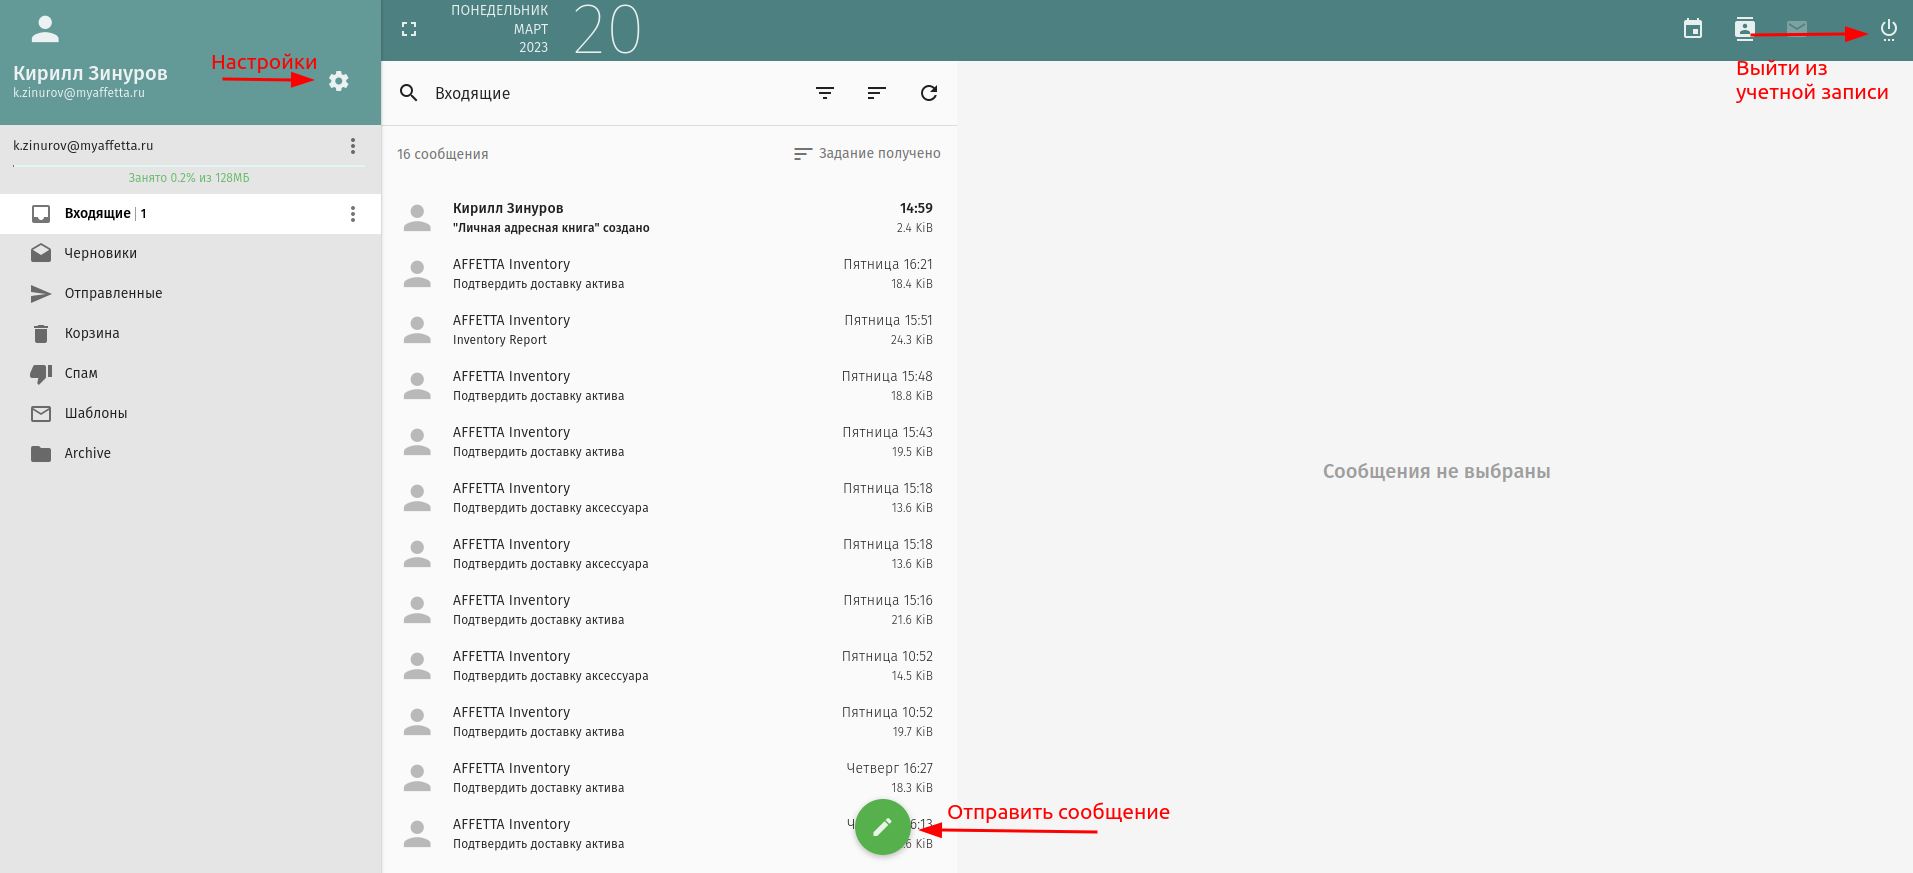The image size is (1913, 873).
Task: Expand the Задание получено sort selector
Action: tap(867, 154)
